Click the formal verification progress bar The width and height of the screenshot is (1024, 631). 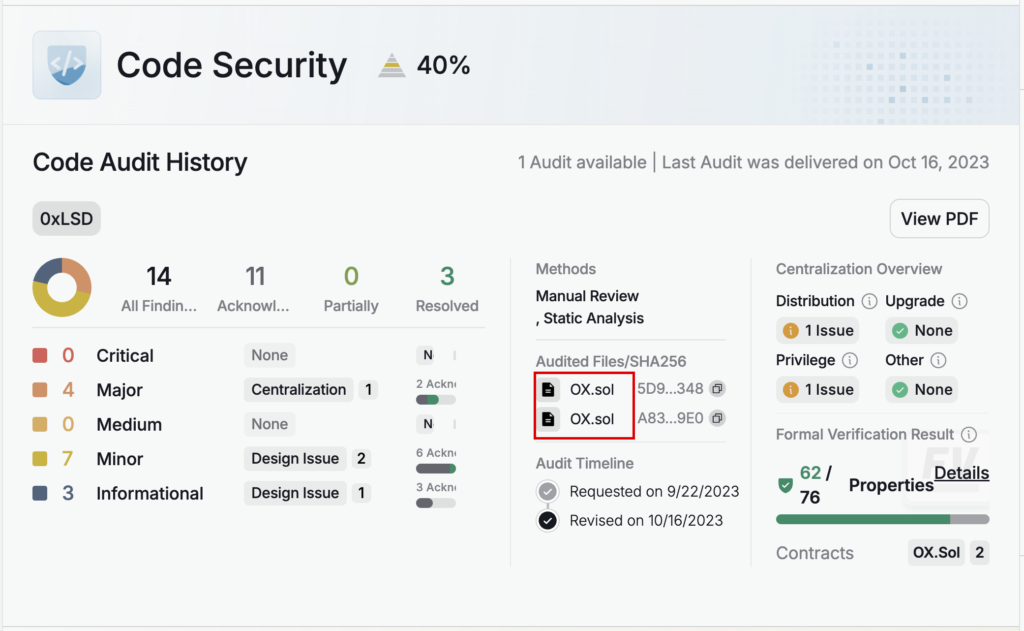[x=882, y=519]
